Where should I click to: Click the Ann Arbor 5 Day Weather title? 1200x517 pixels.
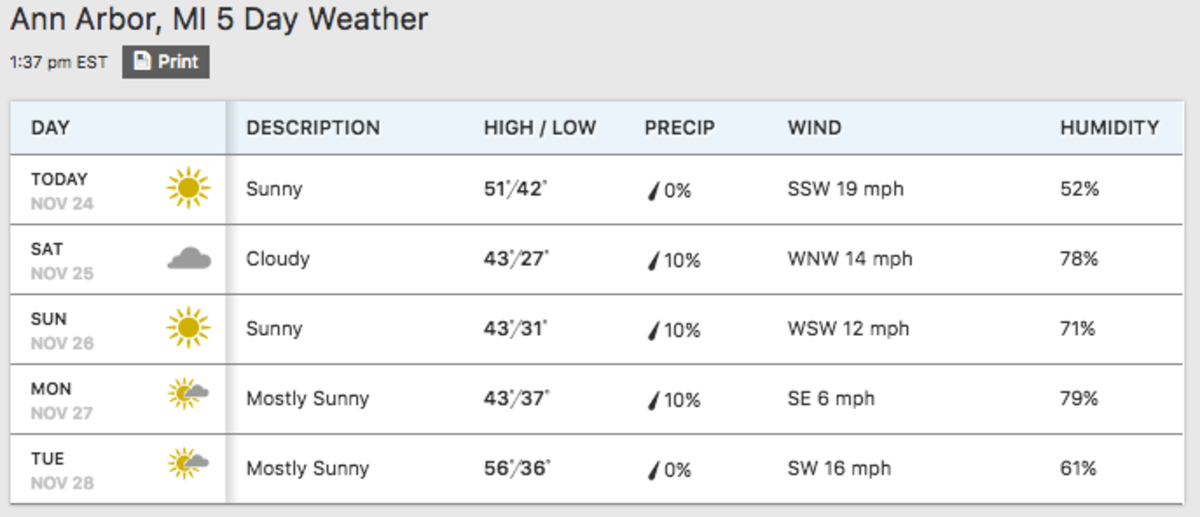219,19
